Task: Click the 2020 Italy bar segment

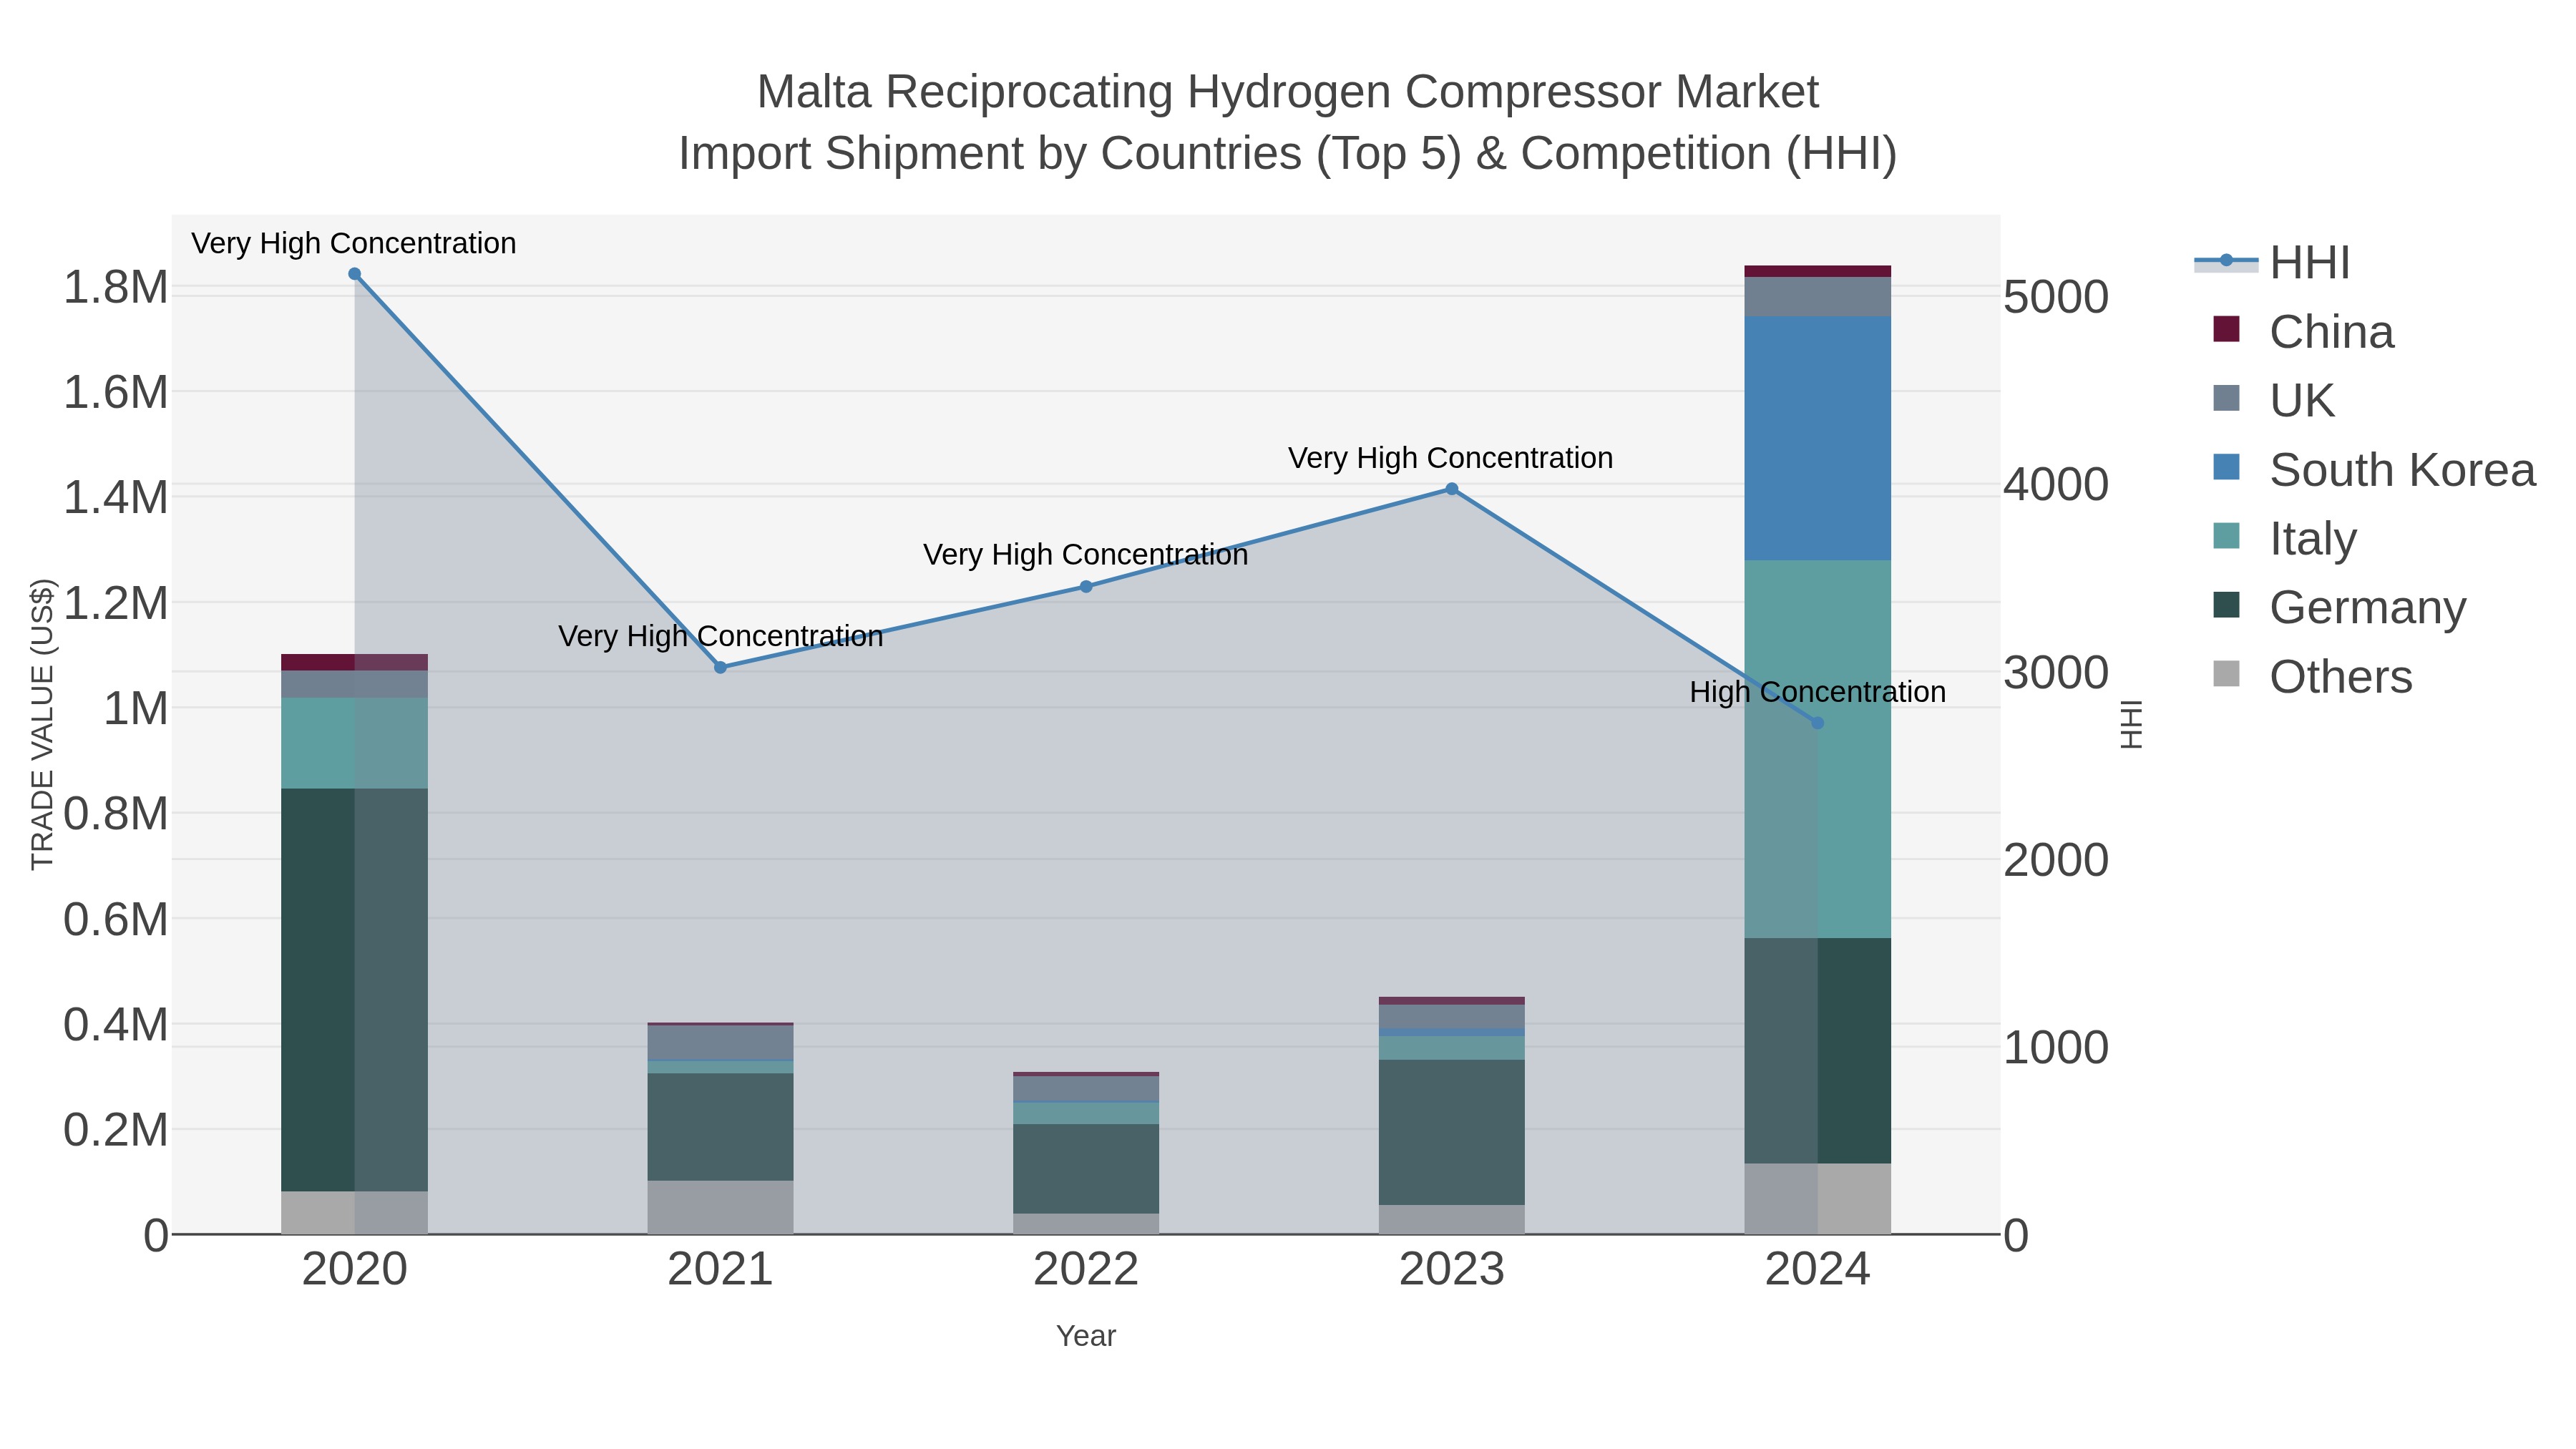Action: [x=354, y=743]
